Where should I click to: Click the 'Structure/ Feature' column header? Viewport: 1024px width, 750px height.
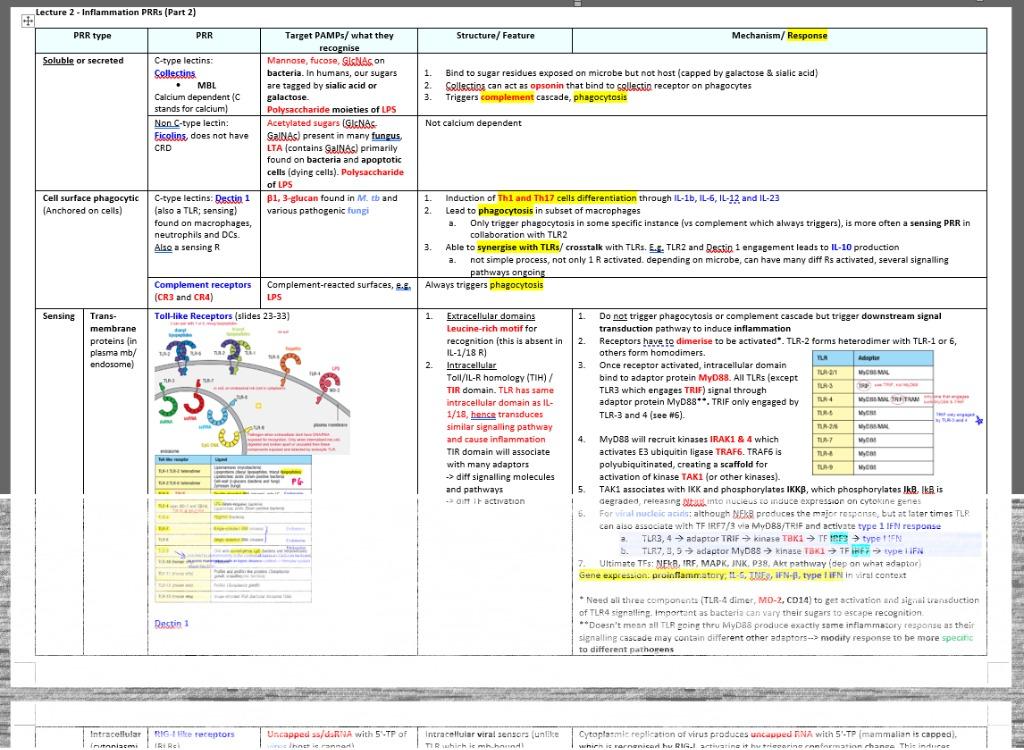pyautogui.click(x=495, y=36)
